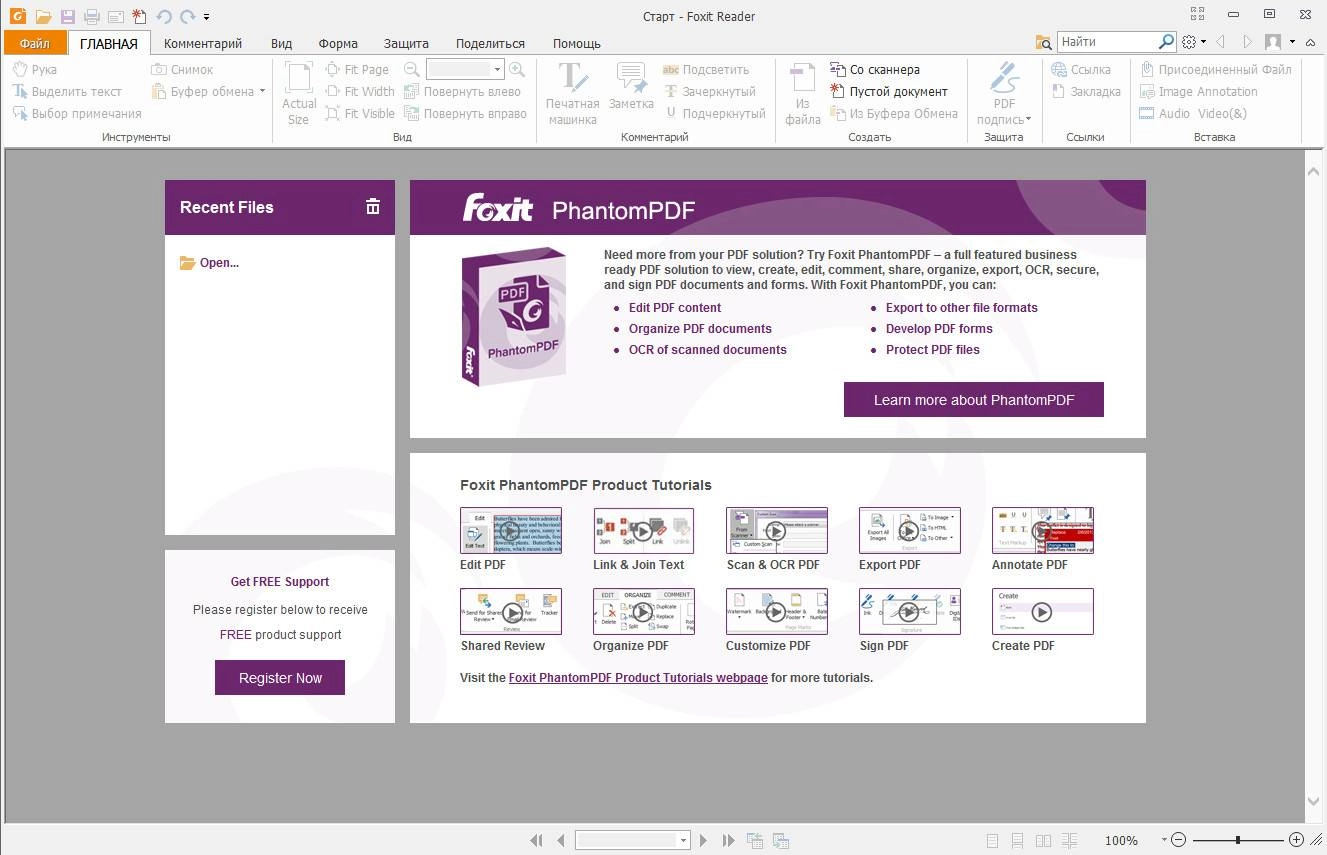The height and width of the screenshot is (855, 1327).
Task: Redo the last action
Action: click(x=187, y=16)
